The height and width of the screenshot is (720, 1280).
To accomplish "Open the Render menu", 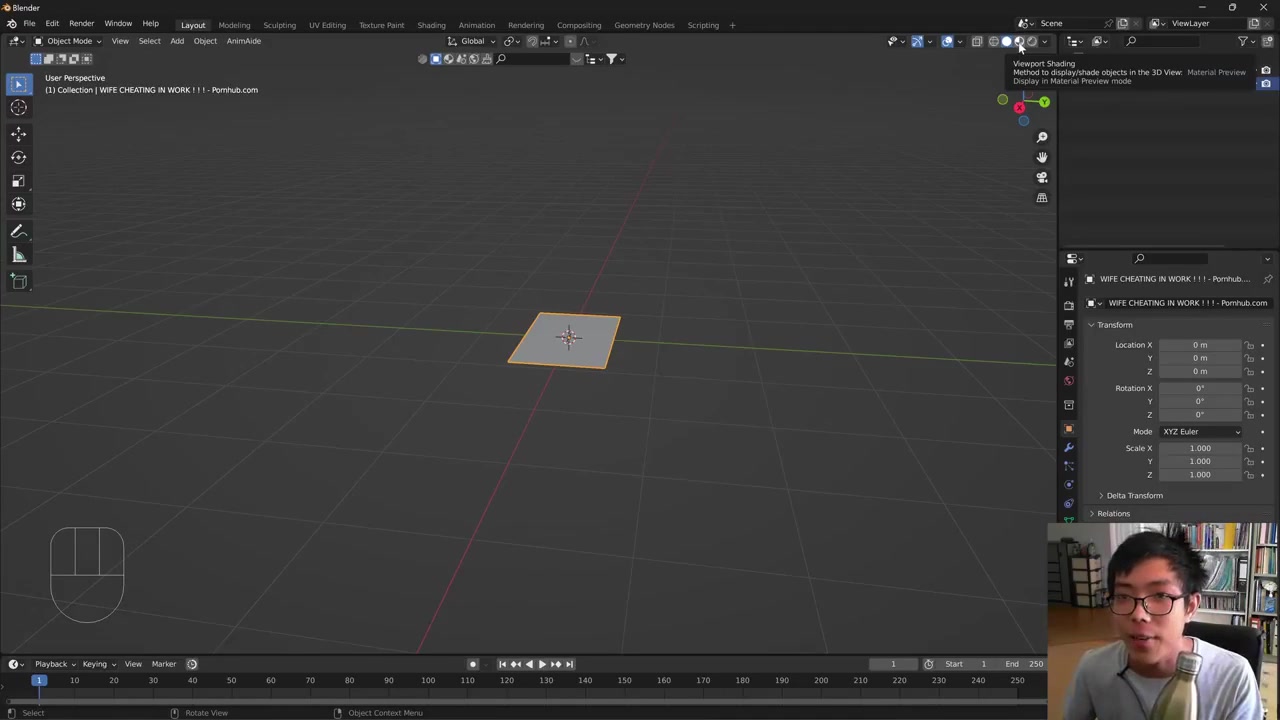I will [81, 24].
